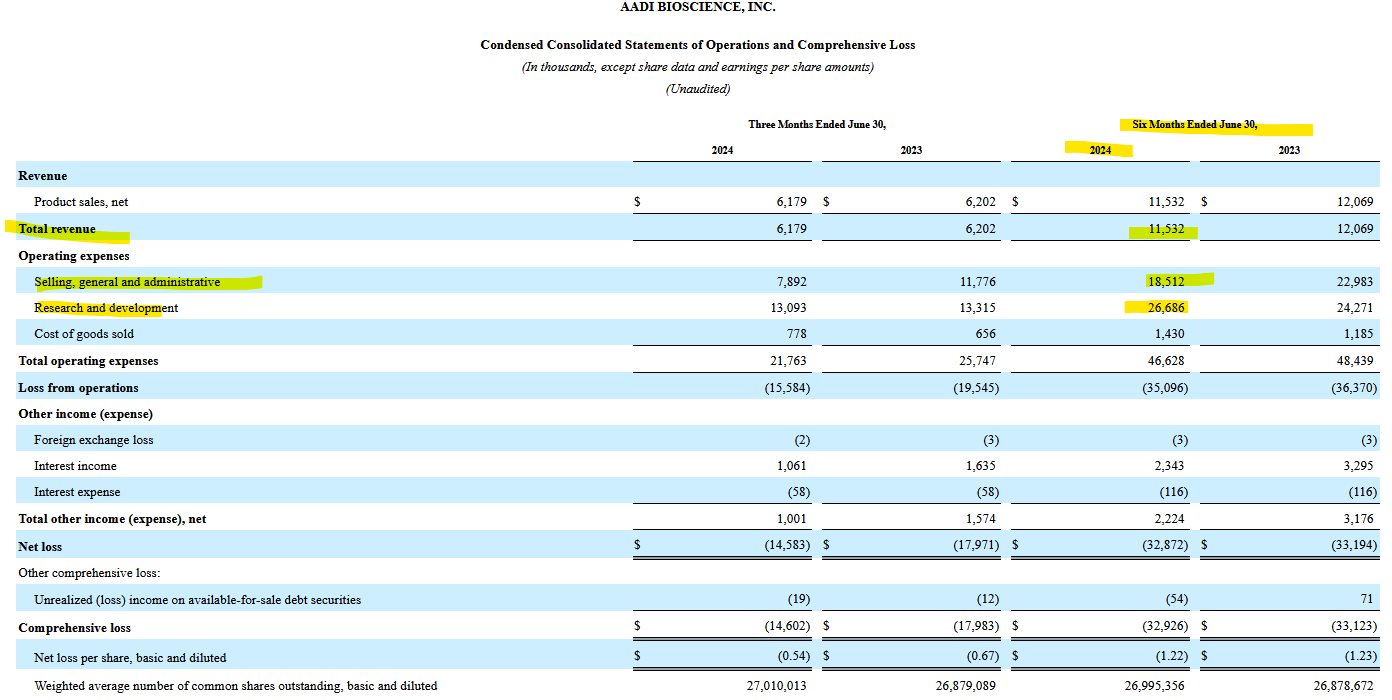
Task: Select highlighted 'Six Months Ended June 30,' header
Action: [1195, 124]
